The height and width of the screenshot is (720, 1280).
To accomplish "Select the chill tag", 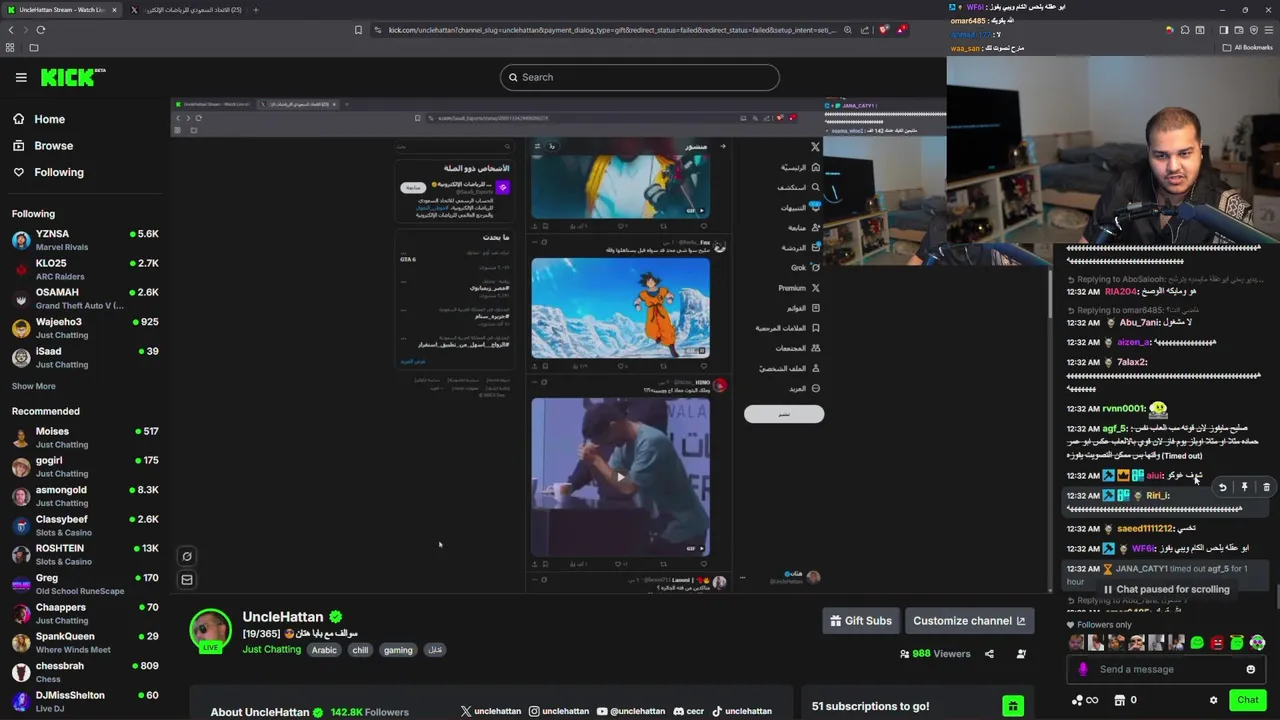I will point(360,650).
